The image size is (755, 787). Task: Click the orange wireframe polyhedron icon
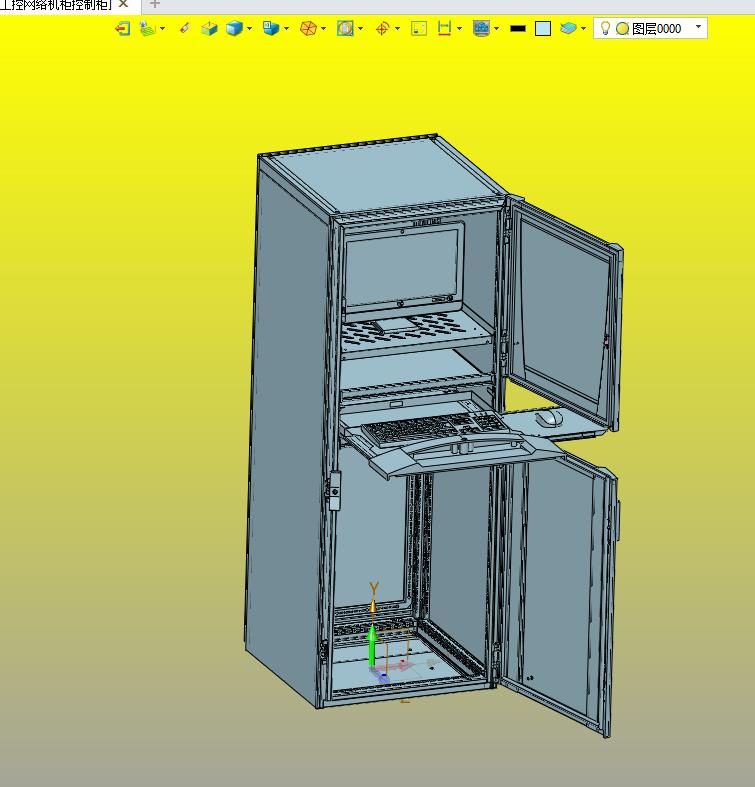pyautogui.click(x=308, y=28)
